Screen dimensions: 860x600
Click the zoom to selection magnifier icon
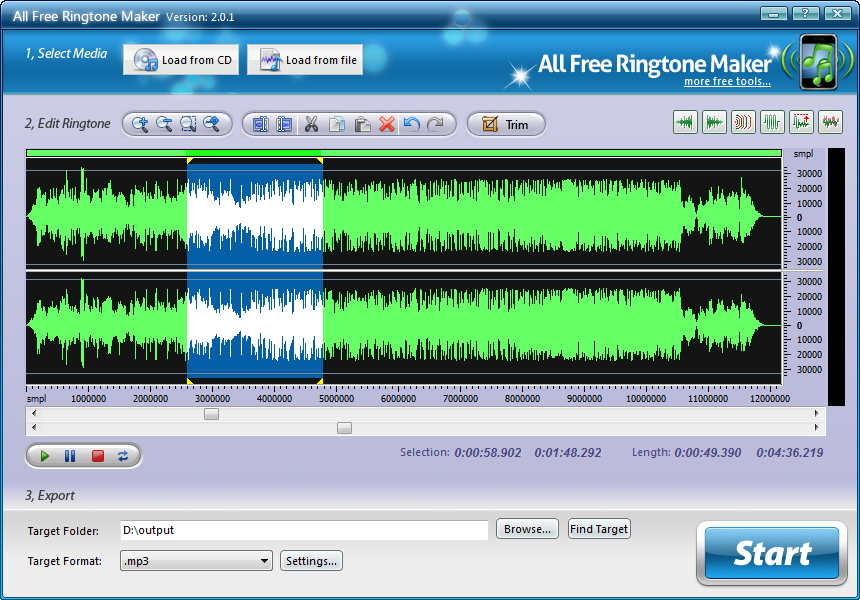tap(188, 124)
